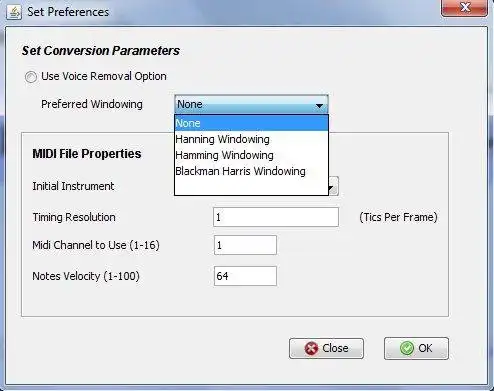Collapse the Preferred Windowing dropdown arrow

point(319,105)
